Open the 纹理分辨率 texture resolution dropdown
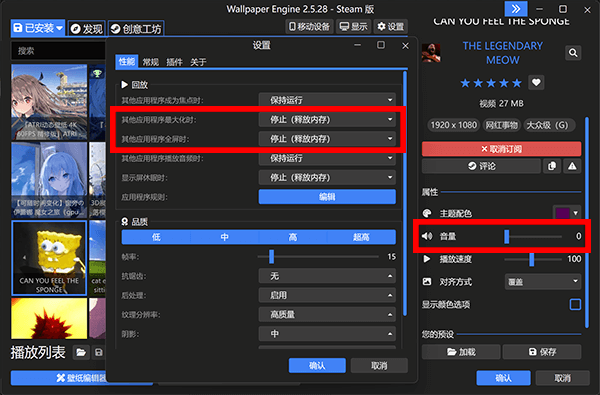 click(x=327, y=314)
